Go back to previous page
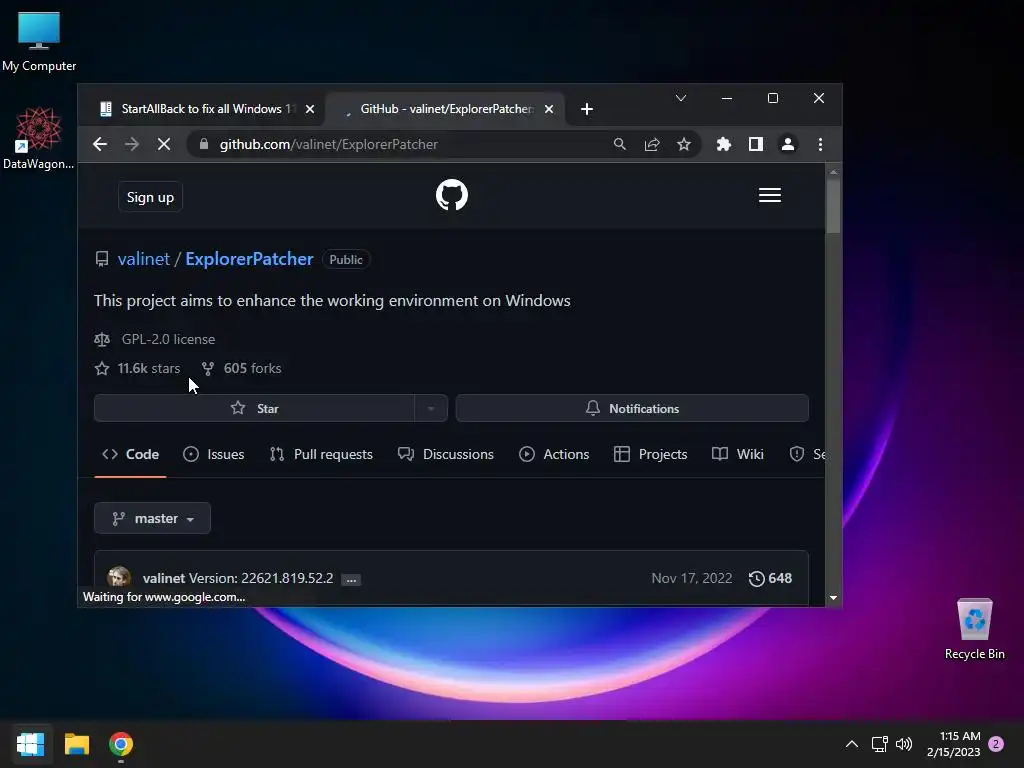The height and width of the screenshot is (768, 1024). tap(100, 144)
